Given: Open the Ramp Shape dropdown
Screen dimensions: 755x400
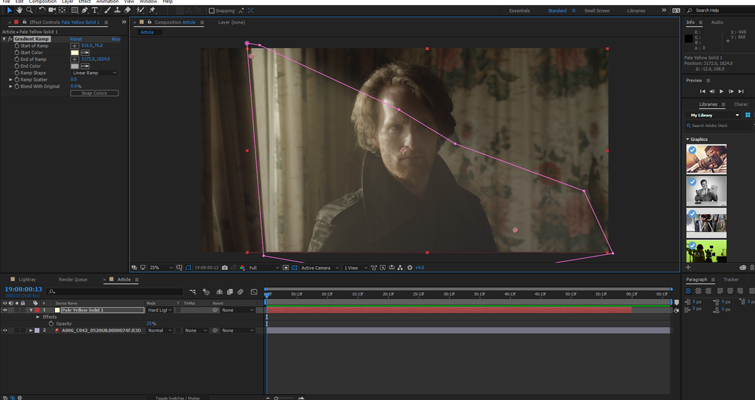Looking at the screenshot, I should point(94,73).
